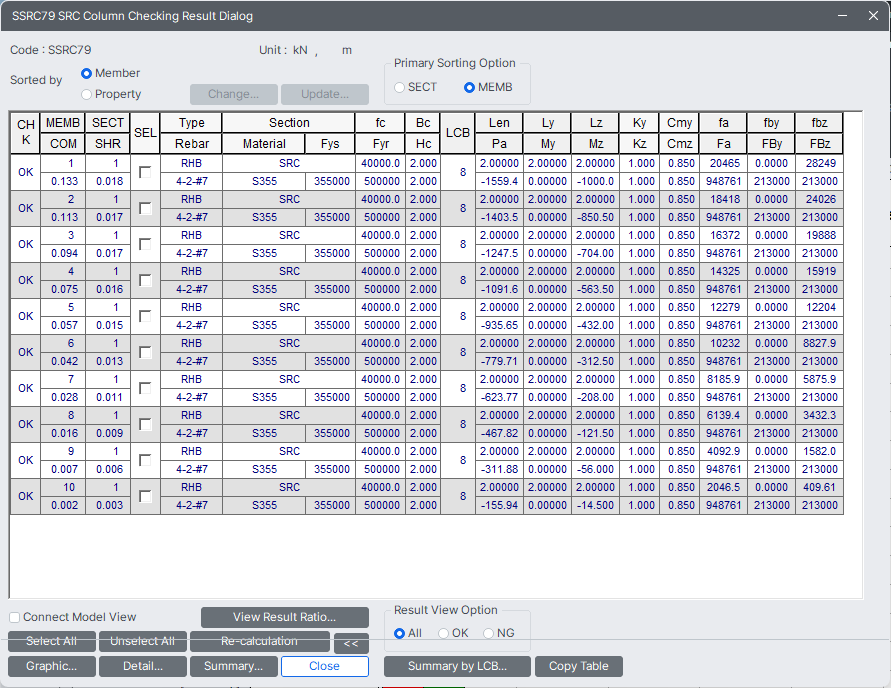Image resolution: width=891 pixels, height=688 pixels.
Task: Collapse the dialog with the << button
Action: [351, 644]
